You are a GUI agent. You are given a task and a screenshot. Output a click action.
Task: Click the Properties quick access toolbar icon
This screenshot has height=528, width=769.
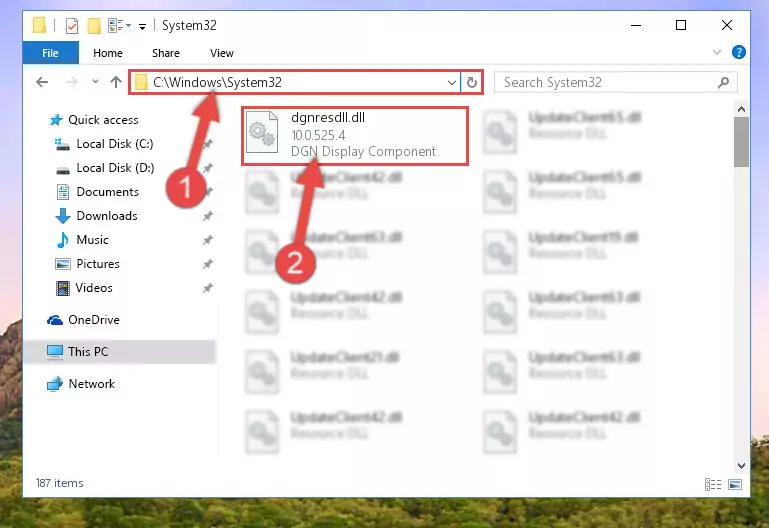click(72, 25)
